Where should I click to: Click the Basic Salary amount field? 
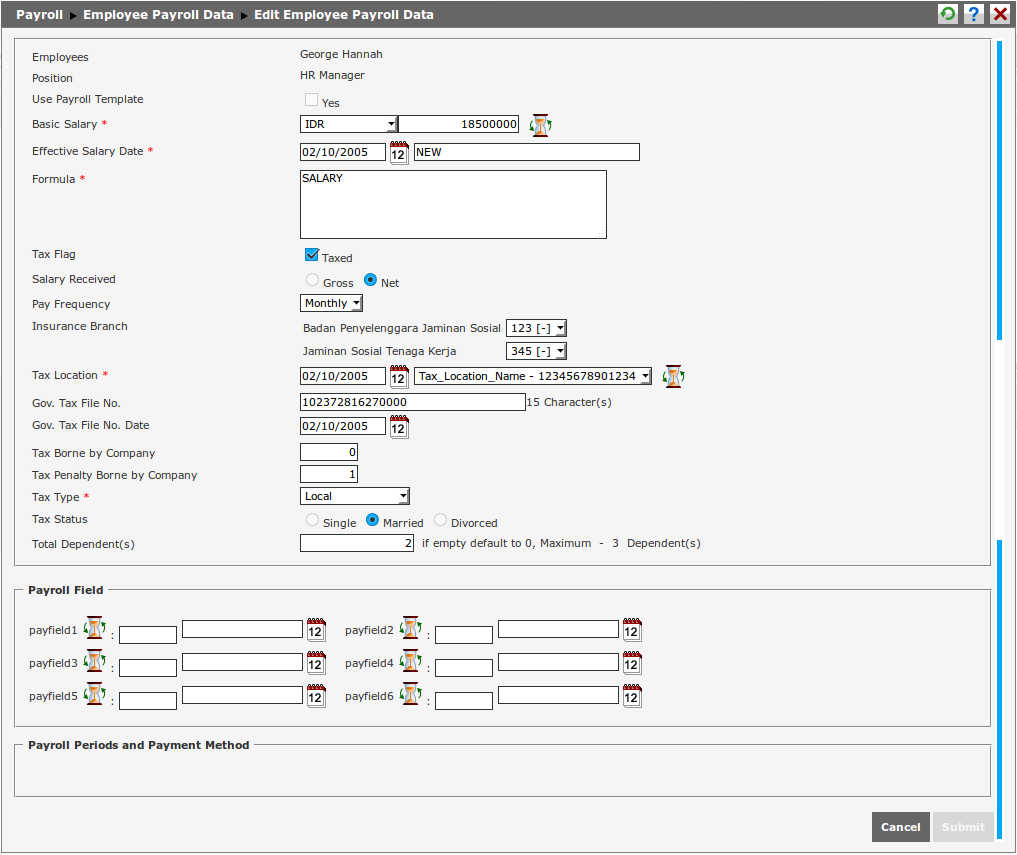pyautogui.click(x=459, y=124)
